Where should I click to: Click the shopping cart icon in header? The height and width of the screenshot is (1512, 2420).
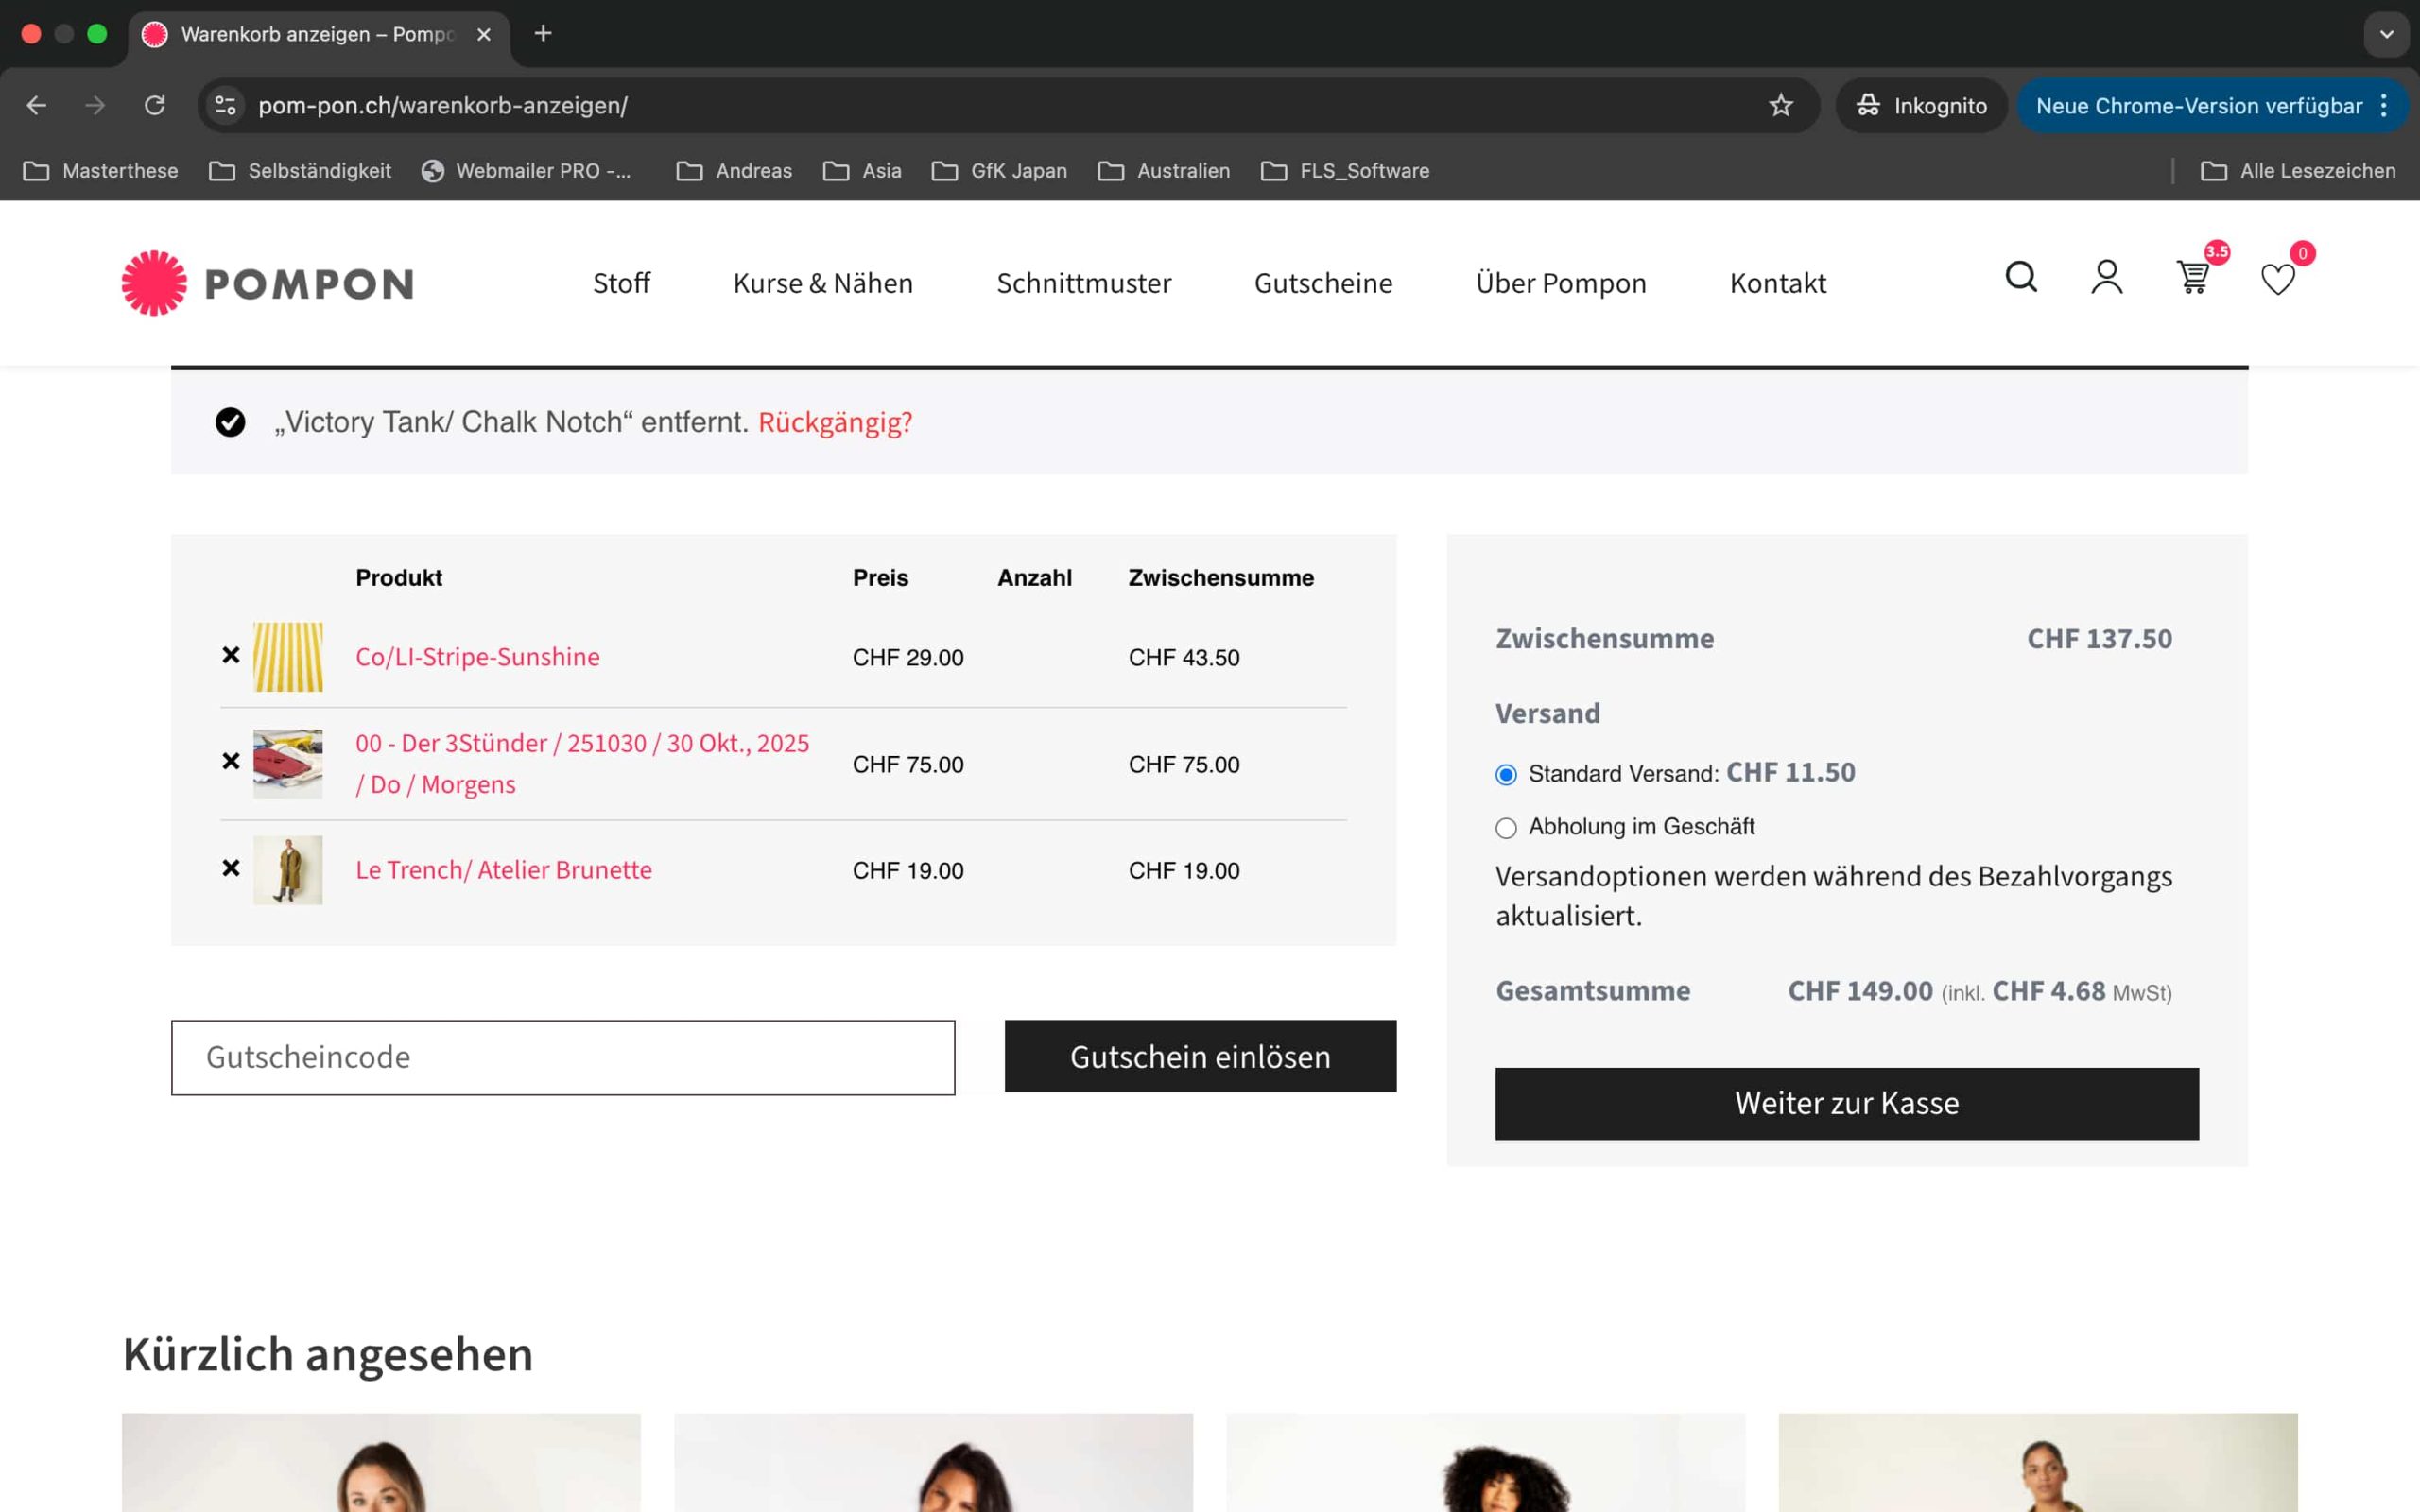coord(2192,277)
